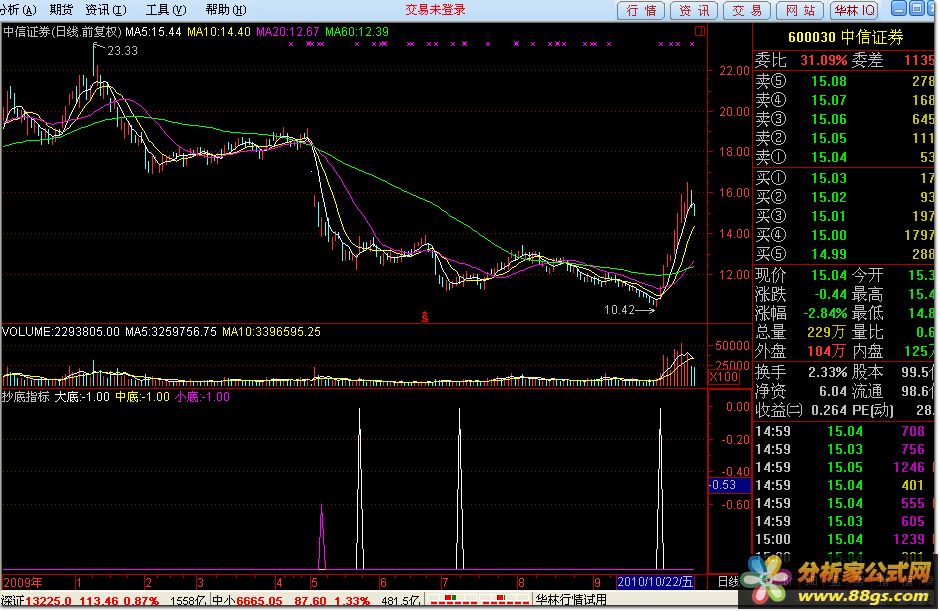The height and width of the screenshot is (611, 940).
Task: Click the 14:59 15.05 1246 tick trade row
Action: 844,467
